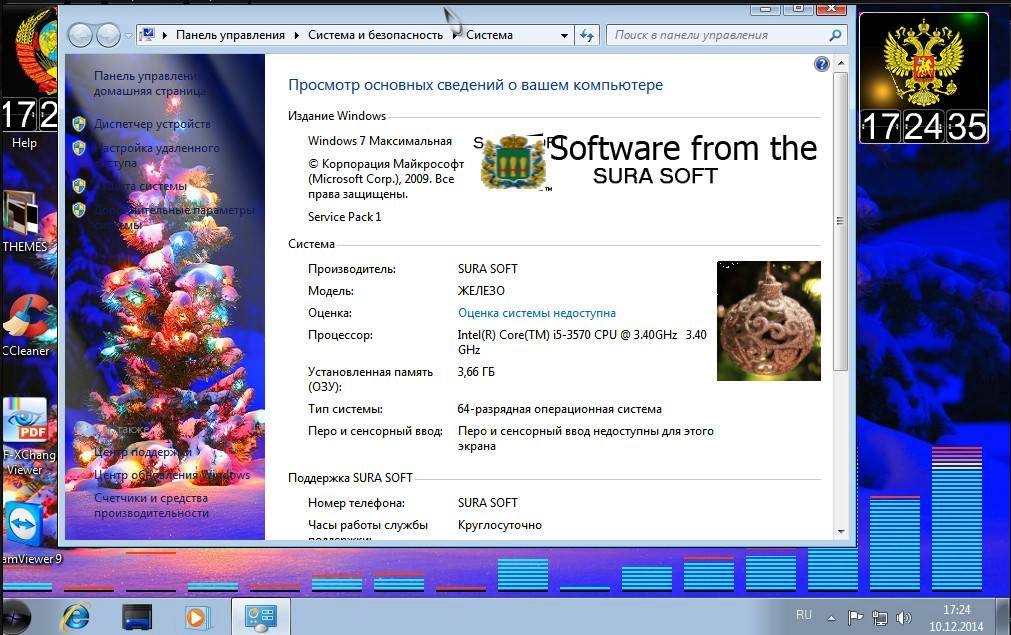Go back with the Back arrow button
The width and height of the screenshot is (1011, 635).
click(x=80, y=35)
